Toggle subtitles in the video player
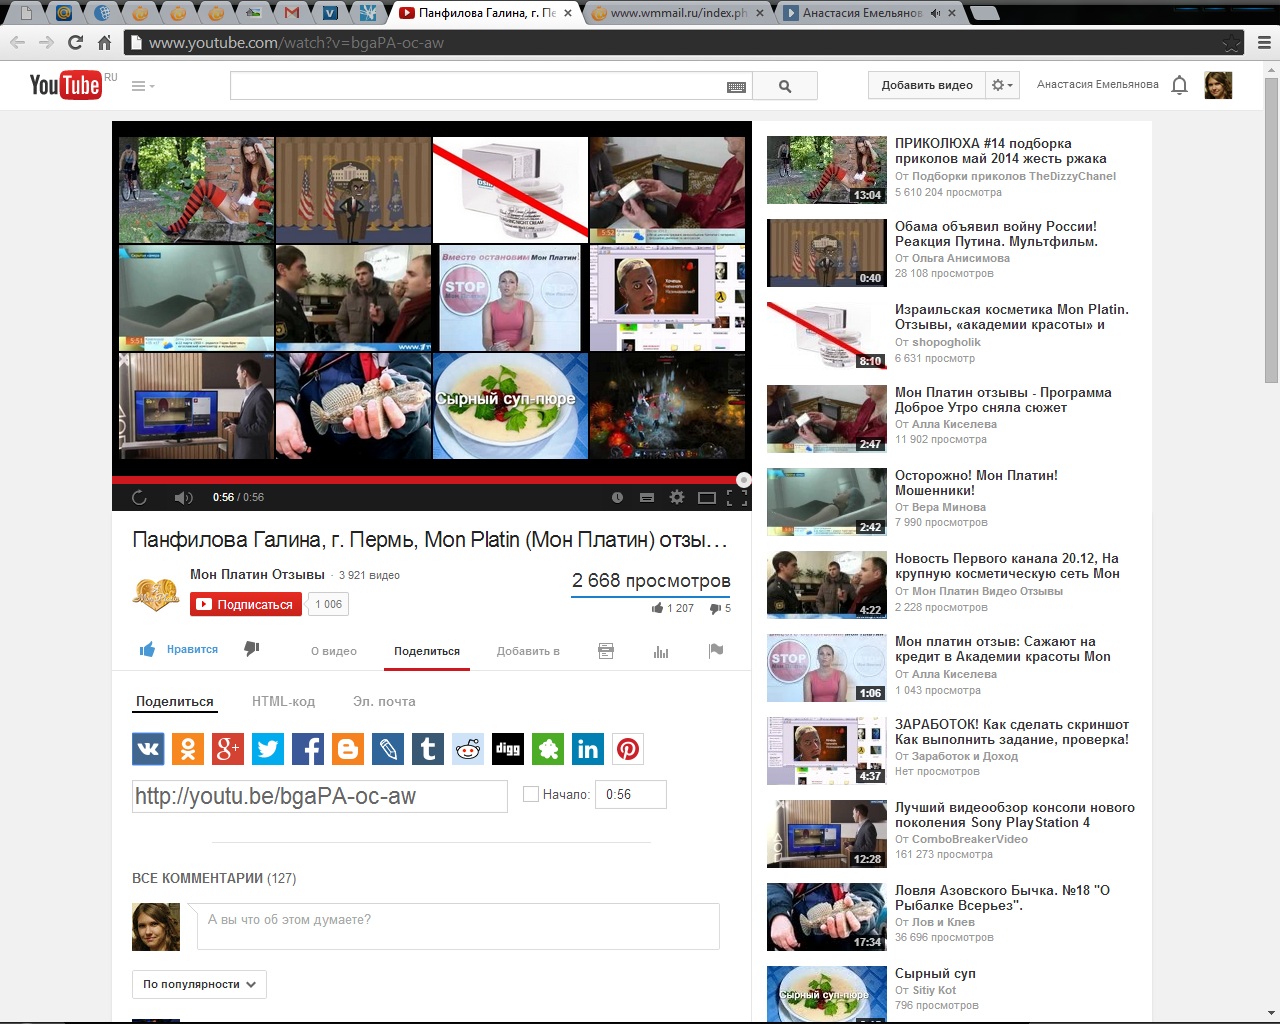This screenshot has height=1024, width=1280. coord(647,497)
